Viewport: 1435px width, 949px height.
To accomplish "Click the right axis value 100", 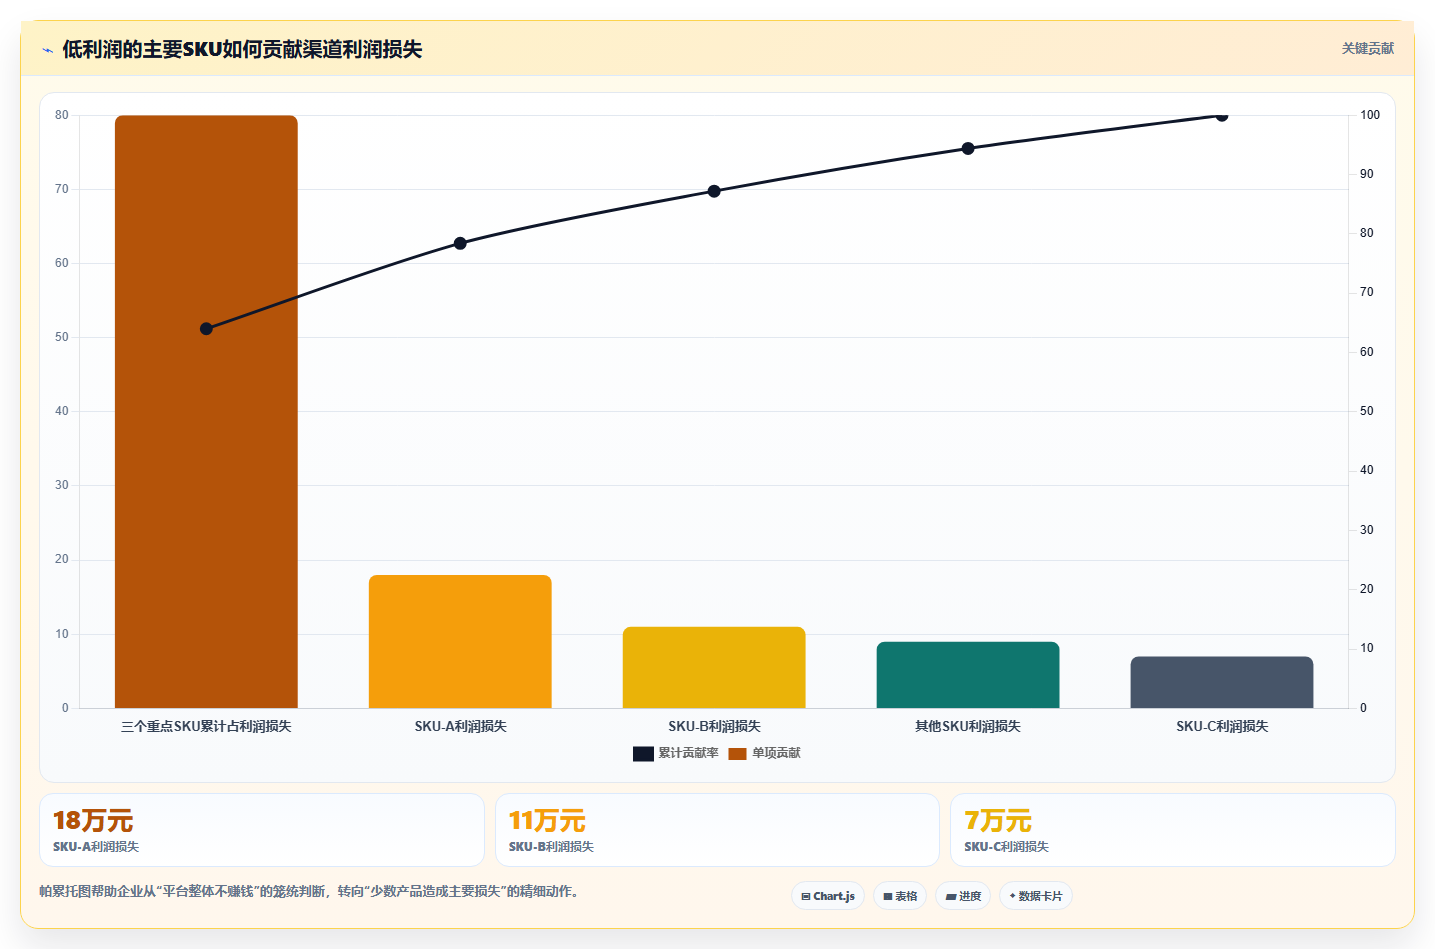I will 1370,115.
